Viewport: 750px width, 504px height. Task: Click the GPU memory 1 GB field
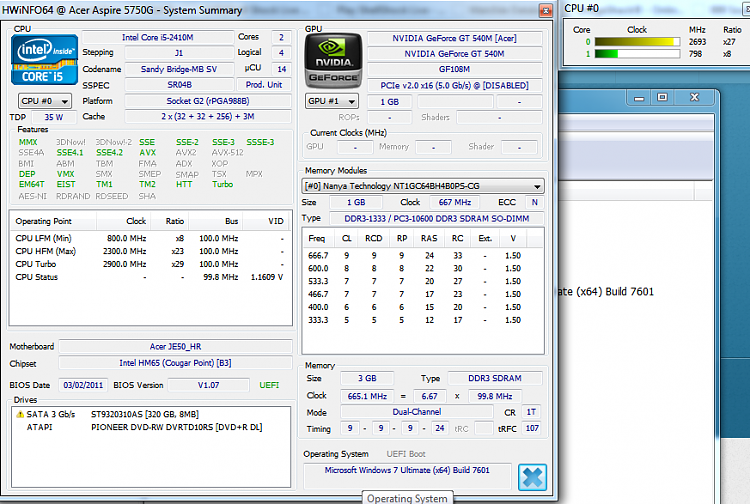click(389, 101)
